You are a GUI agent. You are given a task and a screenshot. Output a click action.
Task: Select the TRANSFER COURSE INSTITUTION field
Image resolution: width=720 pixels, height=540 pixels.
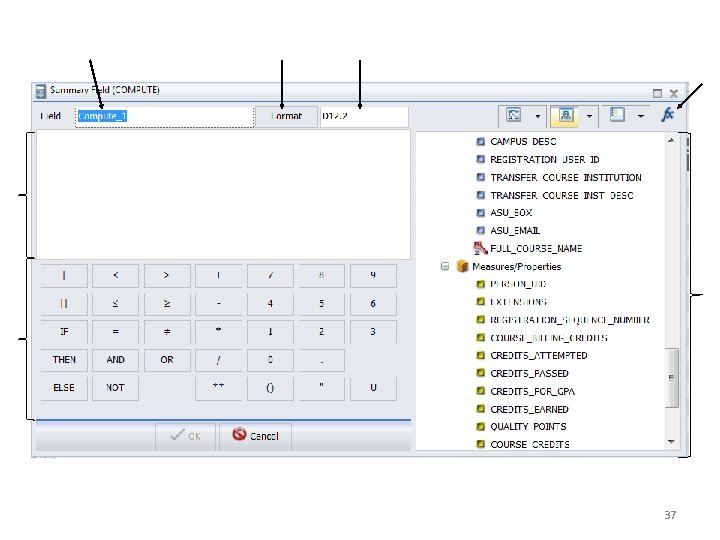(x=566, y=177)
